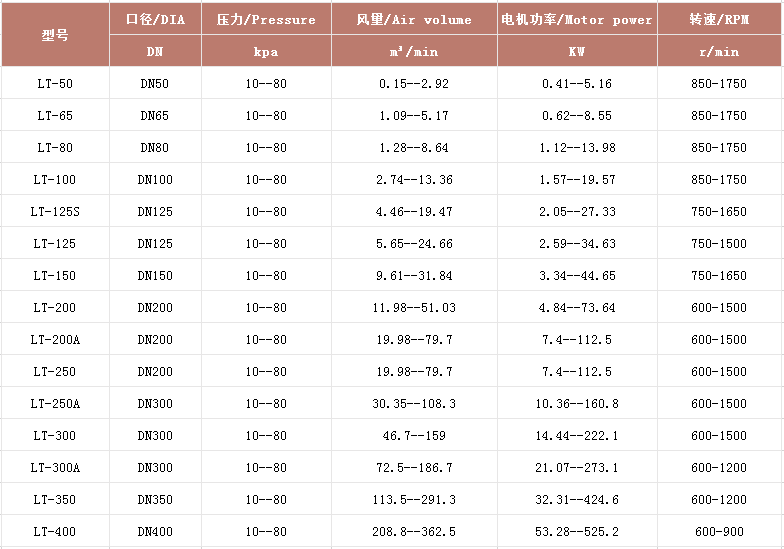Click the air volume value 2.74--13.36

pos(414,180)
